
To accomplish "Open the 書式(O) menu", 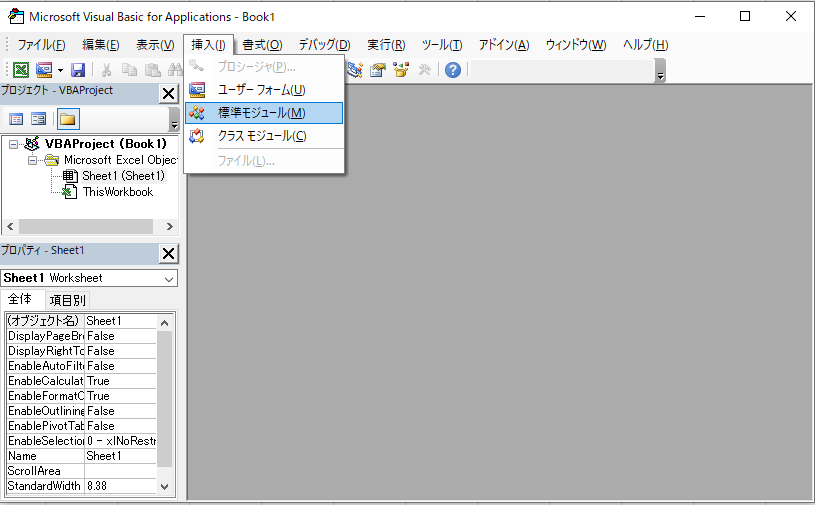I will (x=262, y=45).
